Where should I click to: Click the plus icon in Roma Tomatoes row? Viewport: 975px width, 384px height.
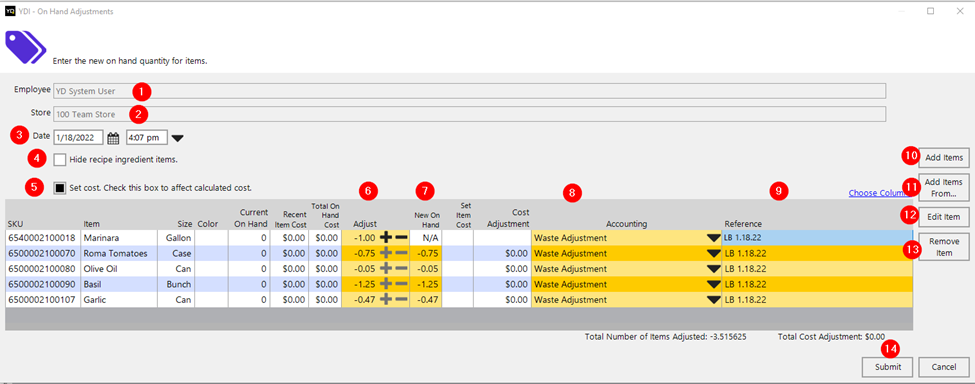386,253
